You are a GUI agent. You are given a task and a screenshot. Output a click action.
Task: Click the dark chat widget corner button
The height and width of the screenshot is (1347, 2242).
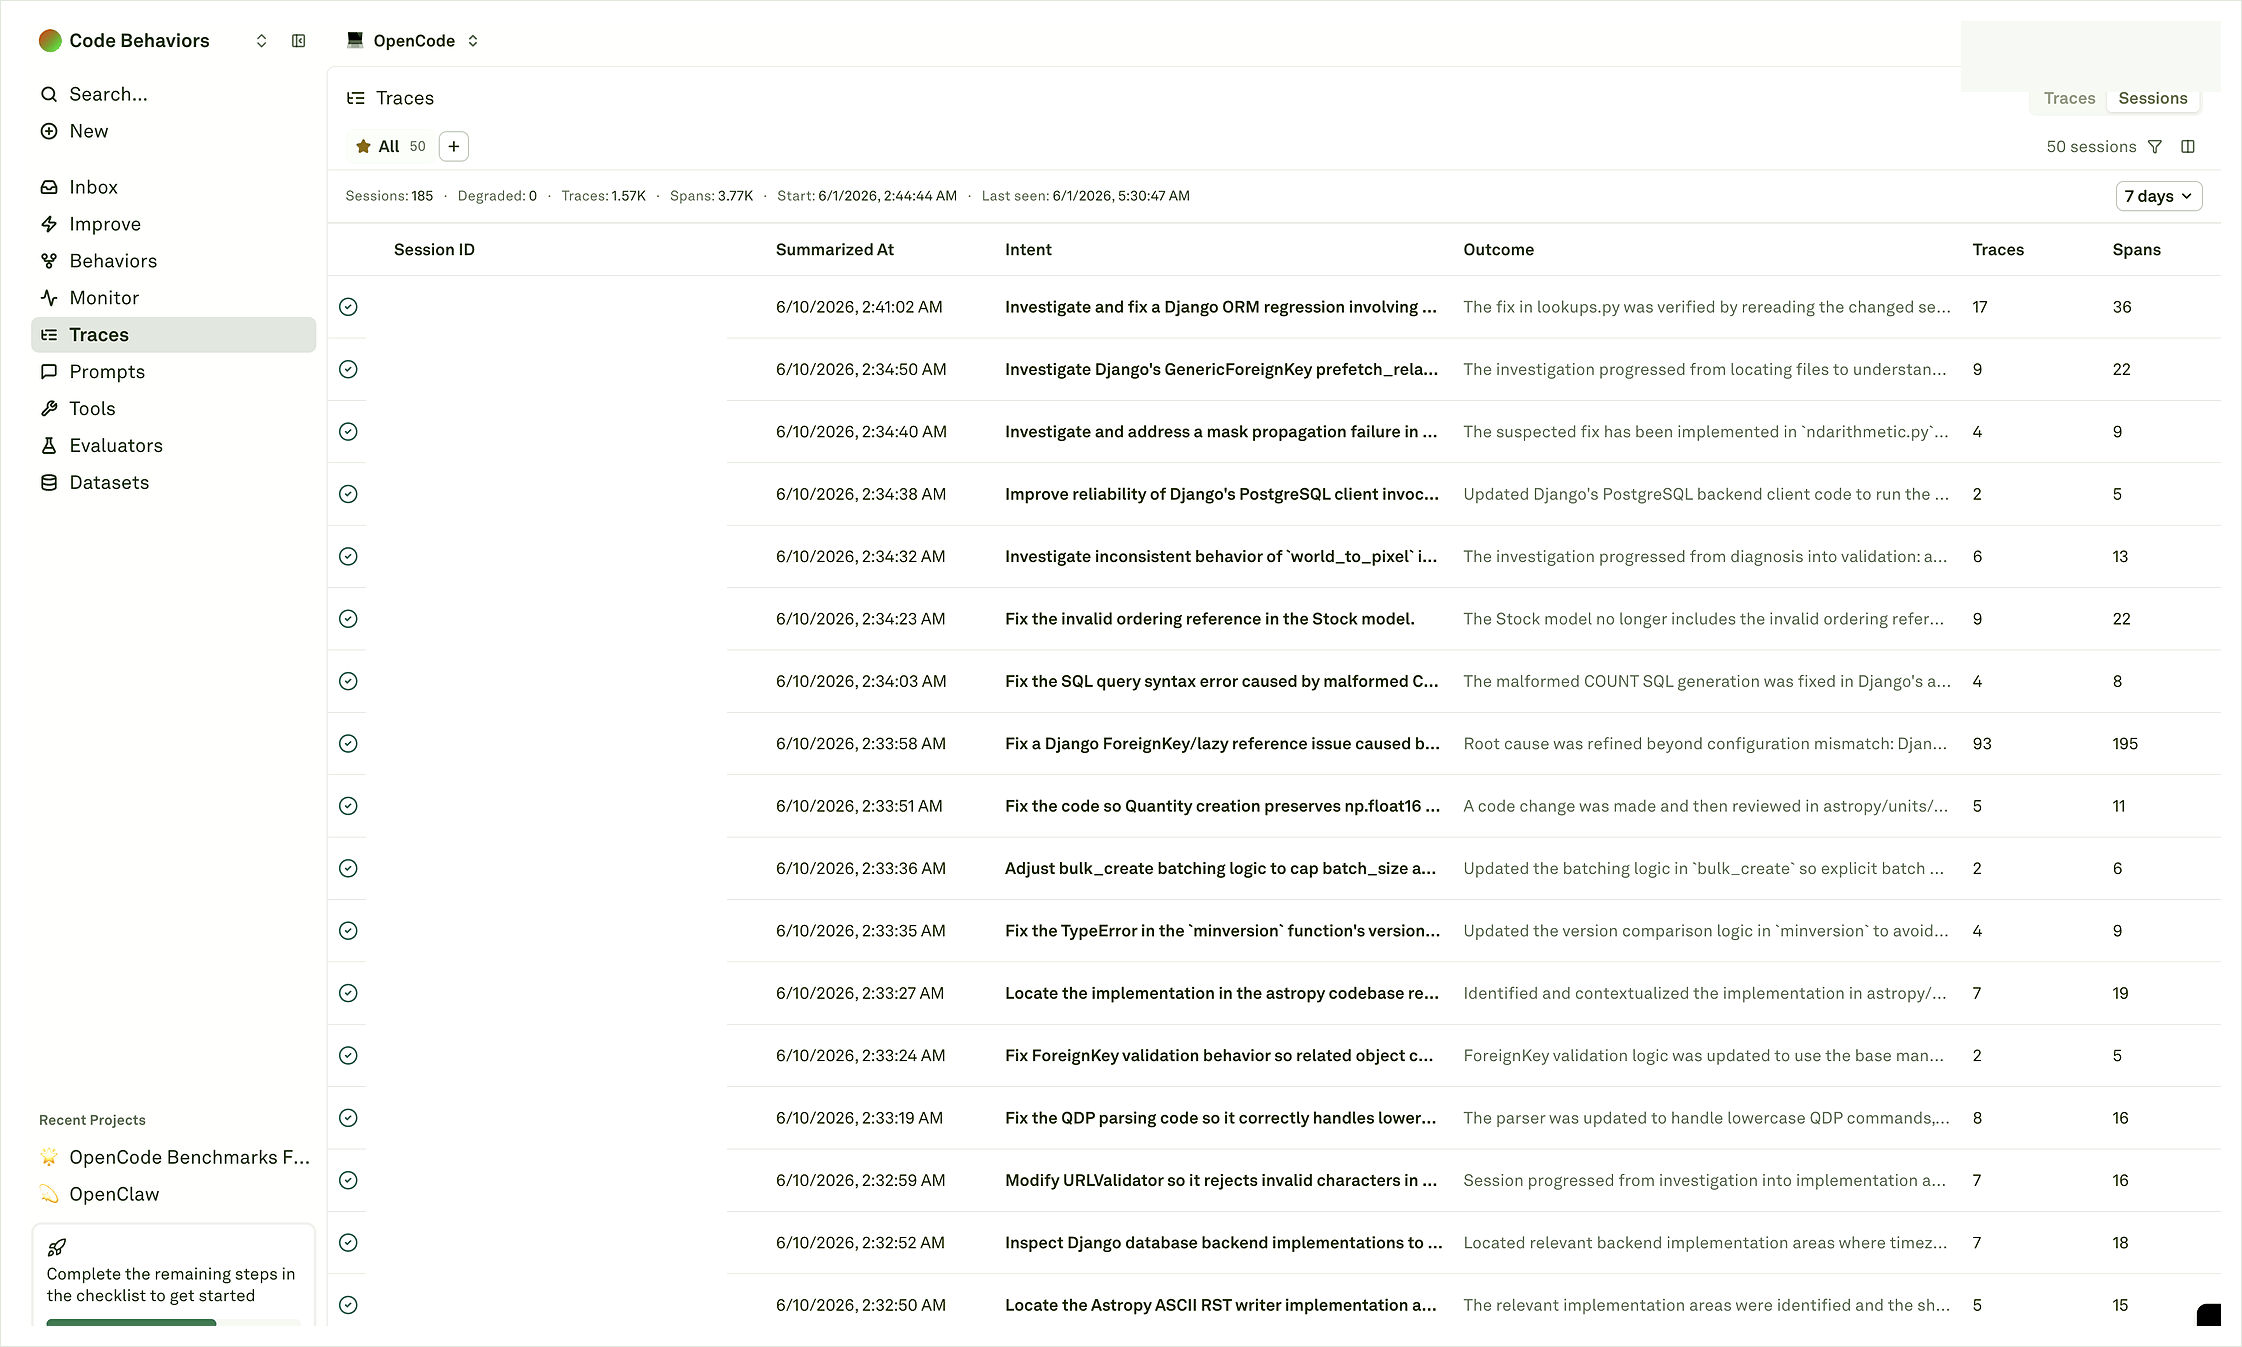tap(2208, 1315)
